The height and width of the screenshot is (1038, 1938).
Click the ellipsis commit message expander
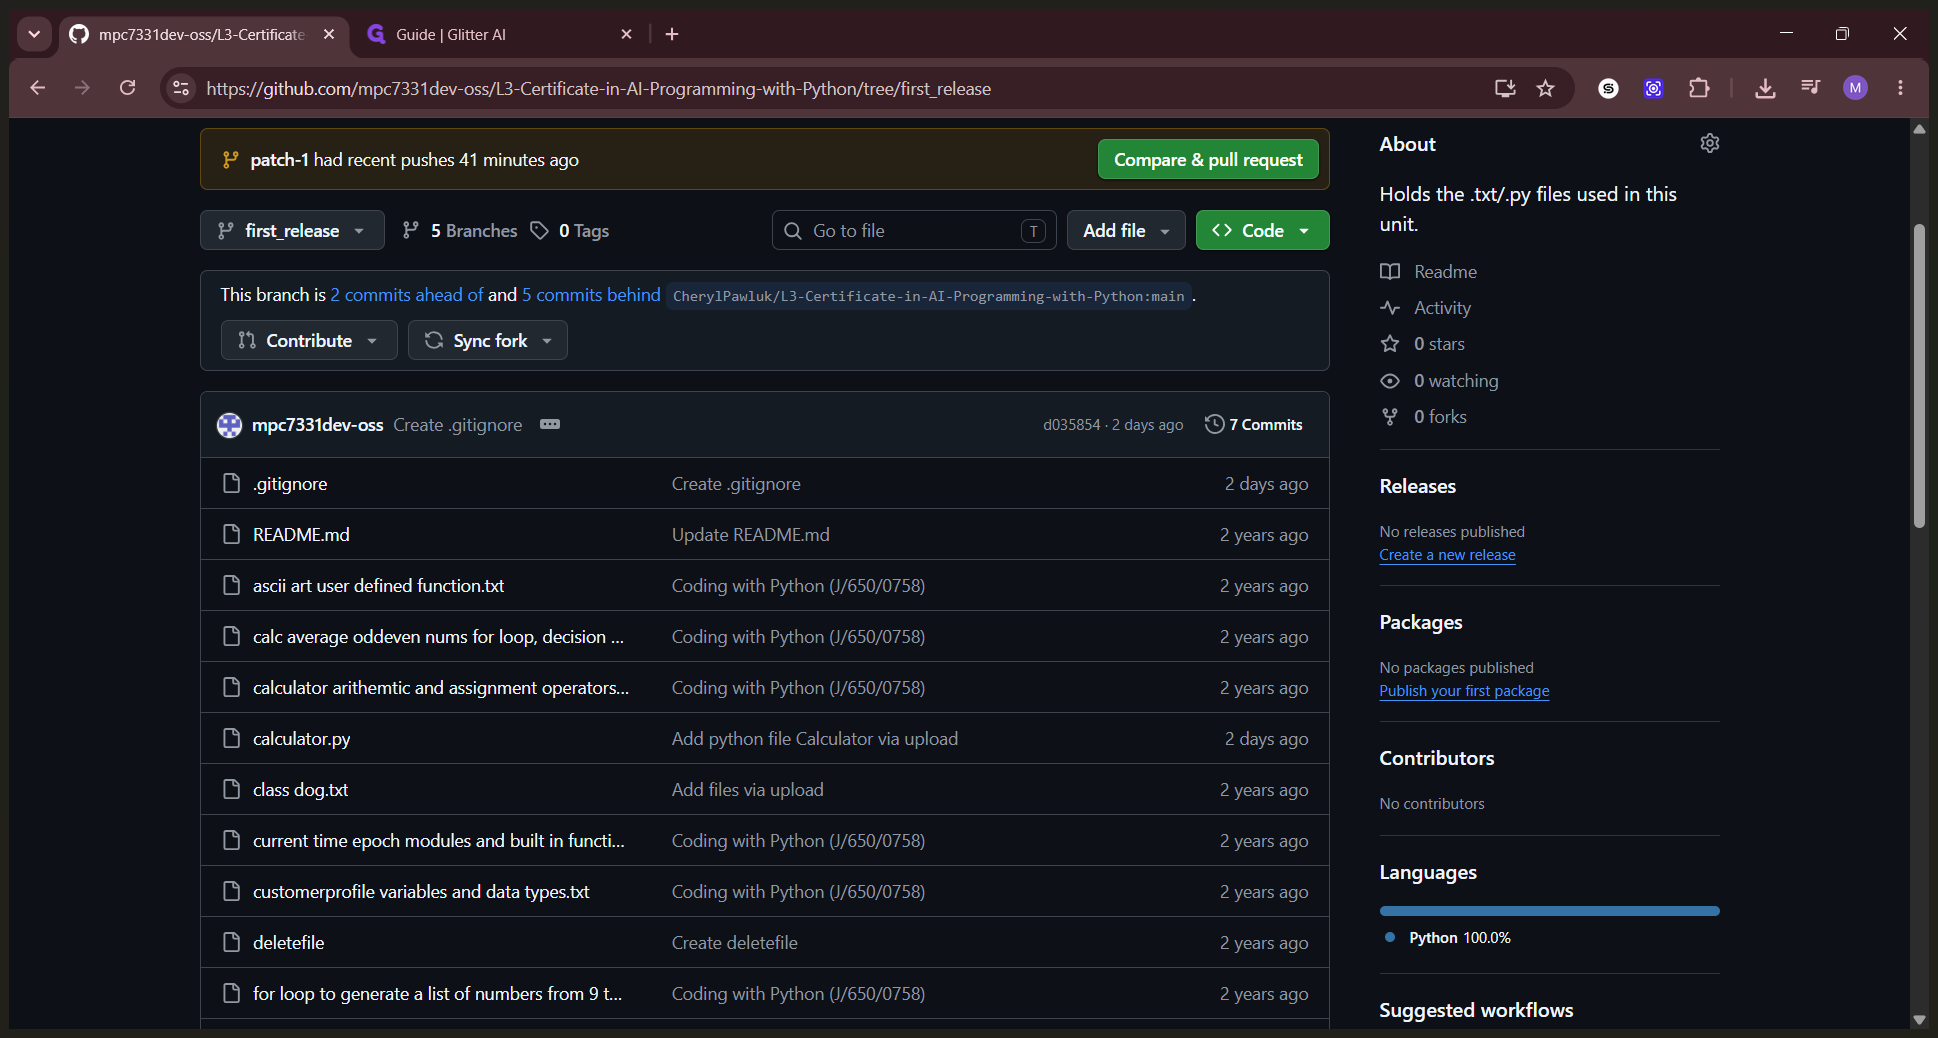(550, 424)
